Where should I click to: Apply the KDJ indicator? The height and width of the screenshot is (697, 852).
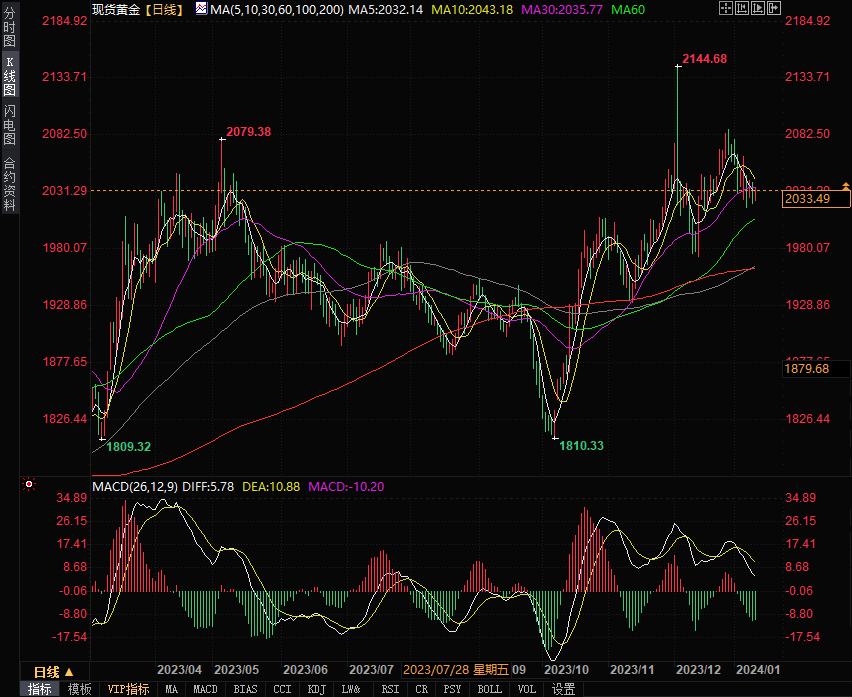pyautogui.click(x=317, y=689)
